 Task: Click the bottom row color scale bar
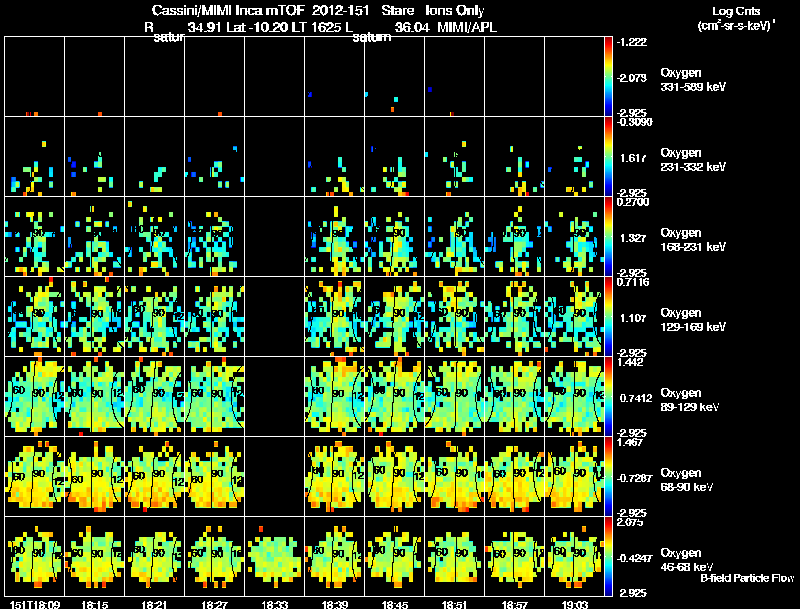coord(608,556)
